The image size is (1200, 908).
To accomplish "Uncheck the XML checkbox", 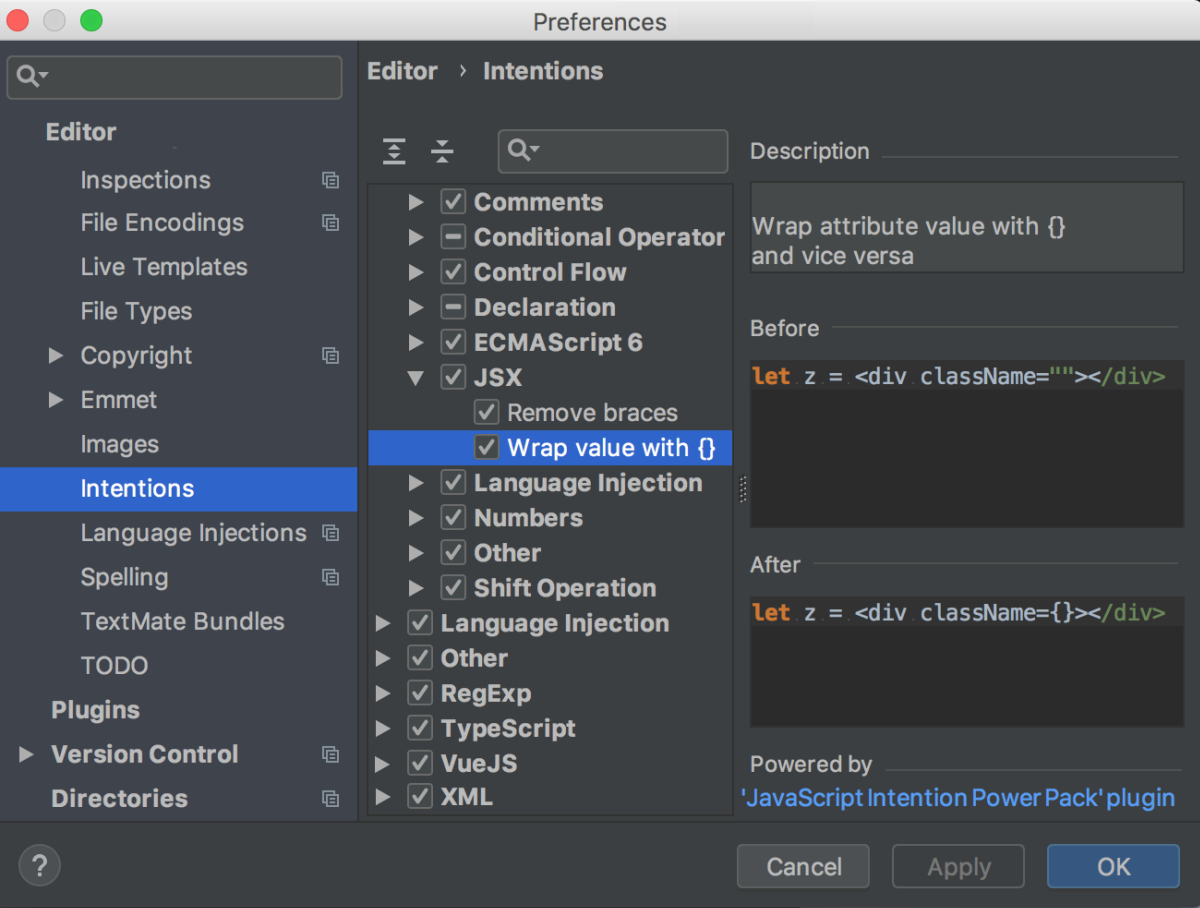I will point(420,797).
